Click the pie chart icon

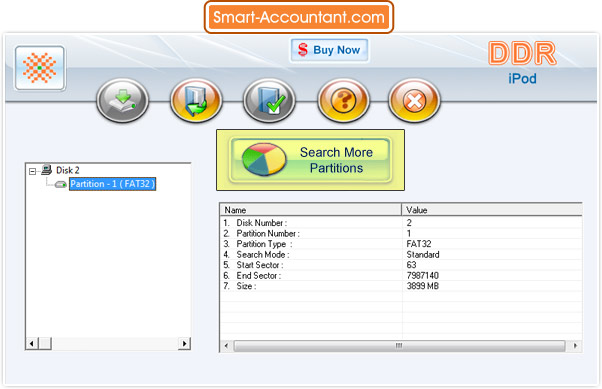(x=264, y=159)
